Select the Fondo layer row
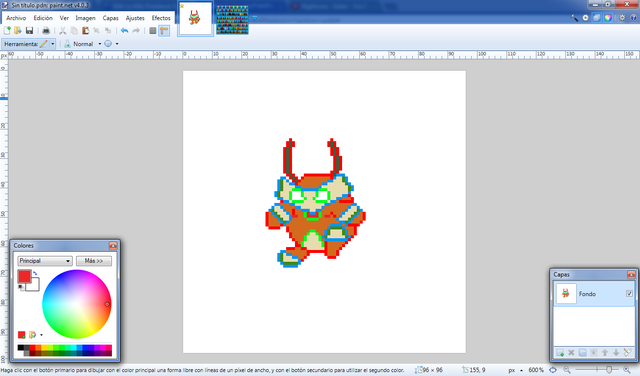 [594, 294]
